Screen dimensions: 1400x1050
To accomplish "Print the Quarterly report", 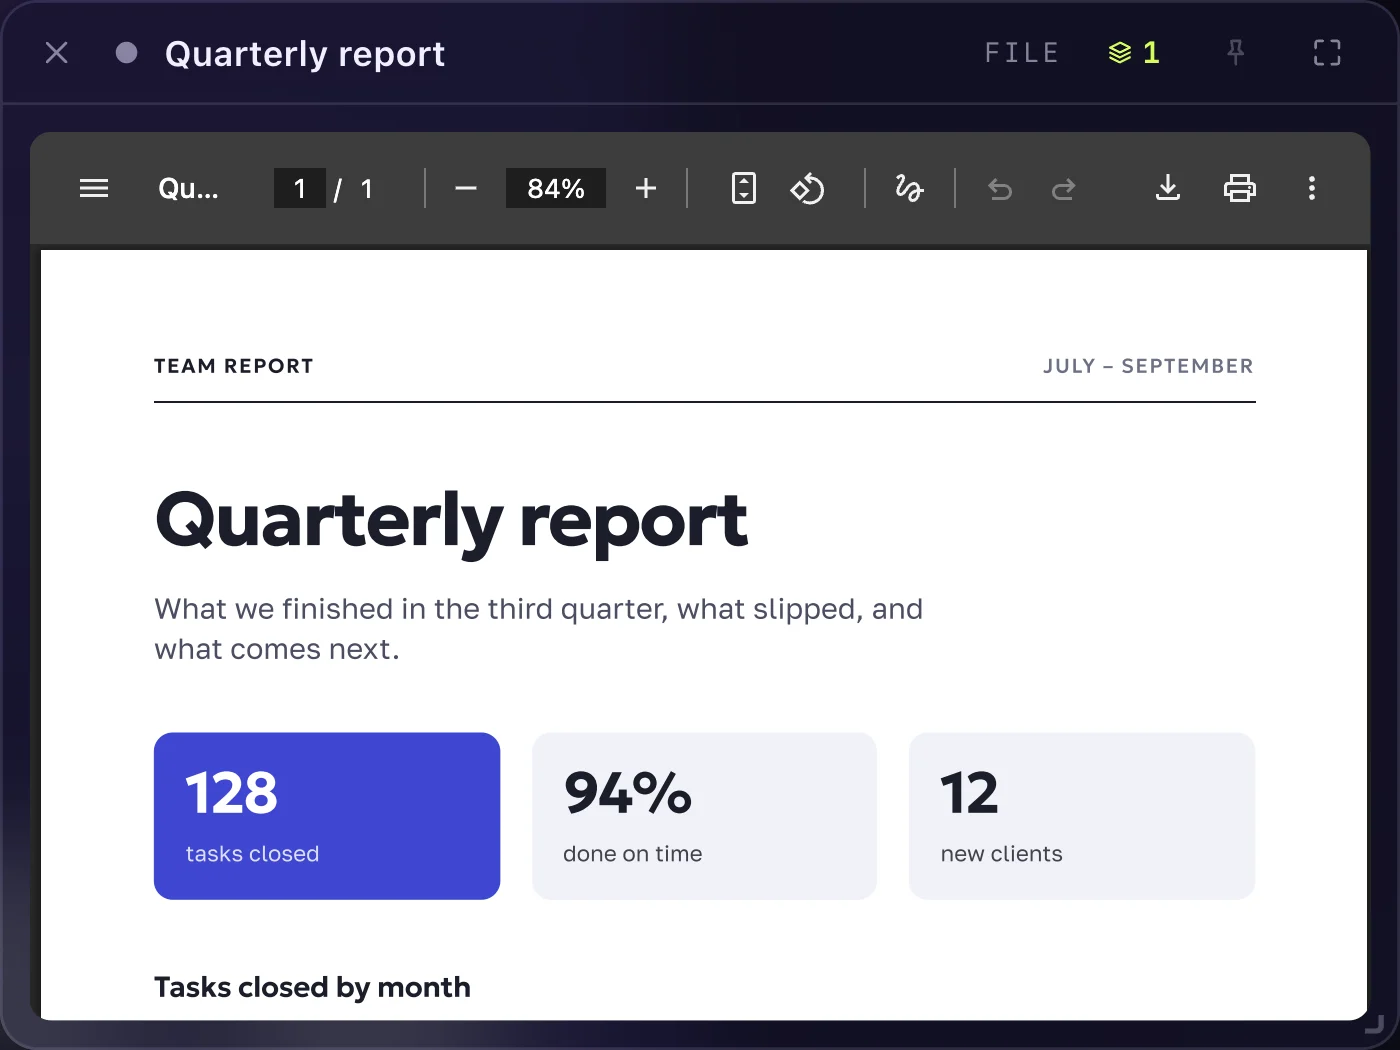I will coord(1240,188).
